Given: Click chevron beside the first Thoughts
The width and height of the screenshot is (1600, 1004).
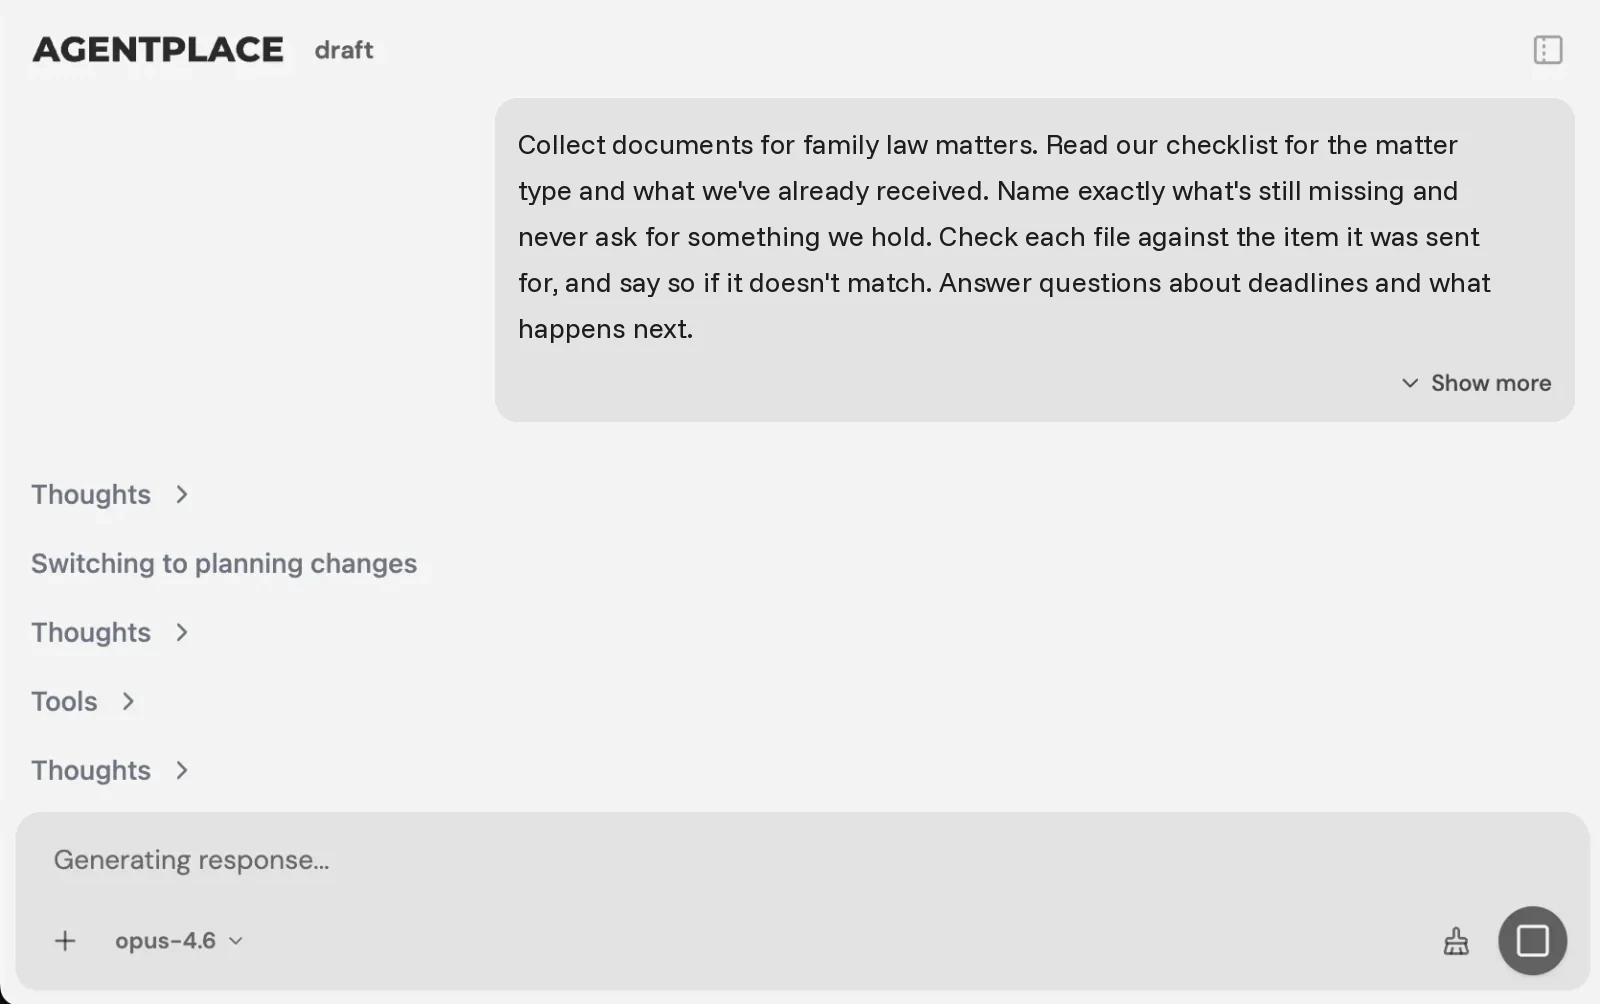Looking at the screenshot, I should pos(181,494).
